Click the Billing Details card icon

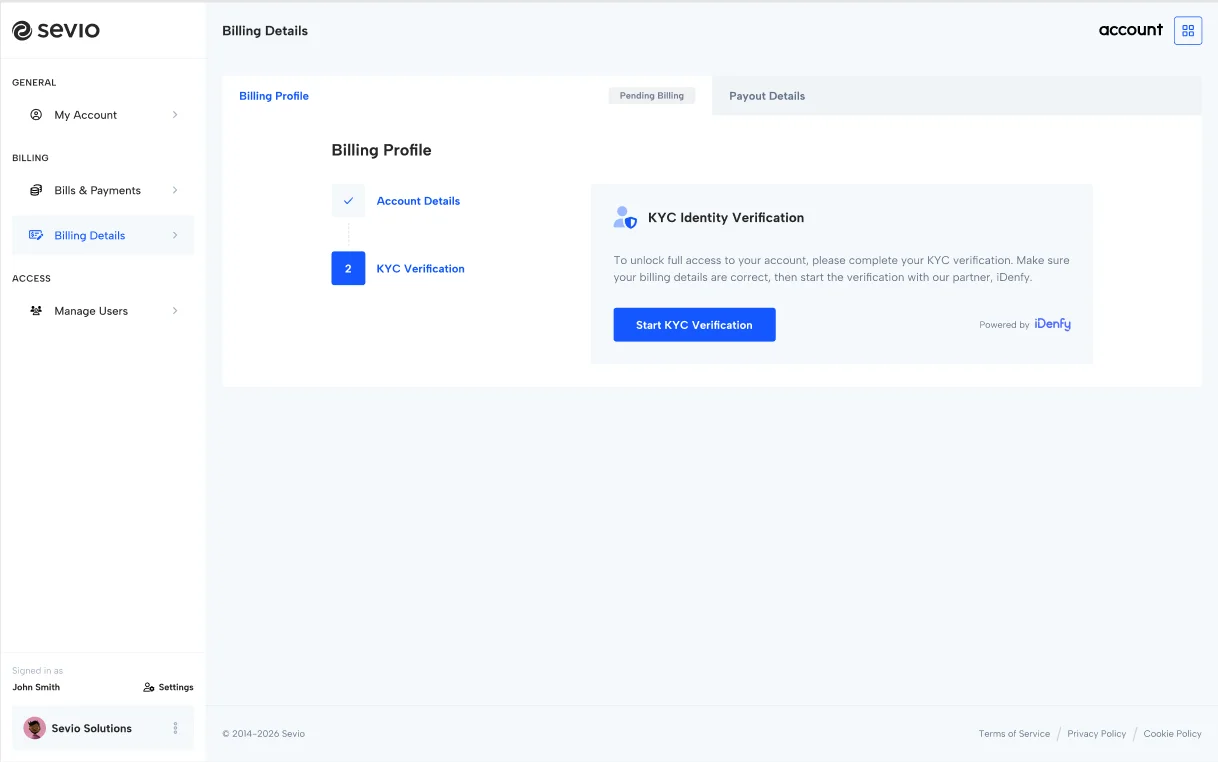pos(36,235)
